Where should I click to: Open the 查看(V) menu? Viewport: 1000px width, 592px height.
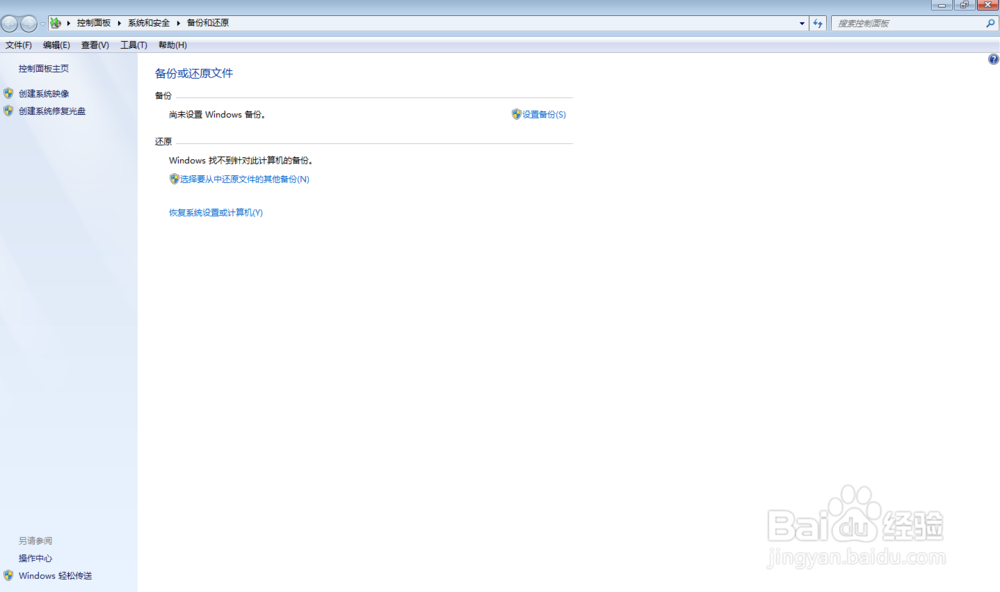95,45
